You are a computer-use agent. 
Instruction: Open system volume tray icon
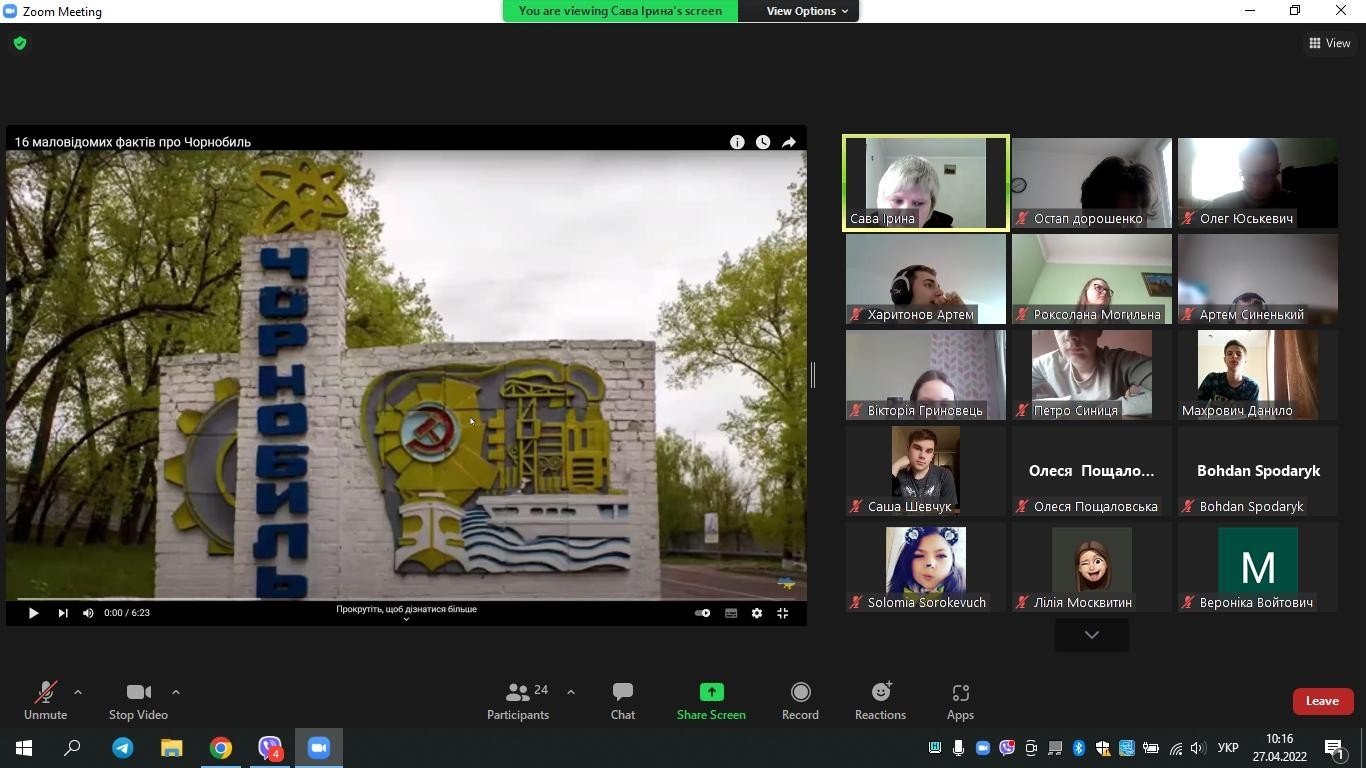pos(1198,748)
